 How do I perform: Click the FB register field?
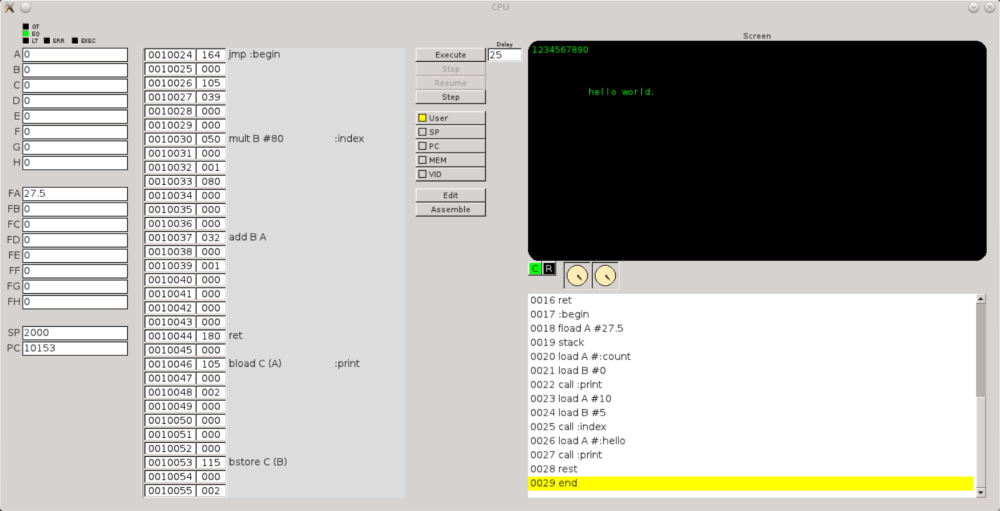(x=75, y=209)
